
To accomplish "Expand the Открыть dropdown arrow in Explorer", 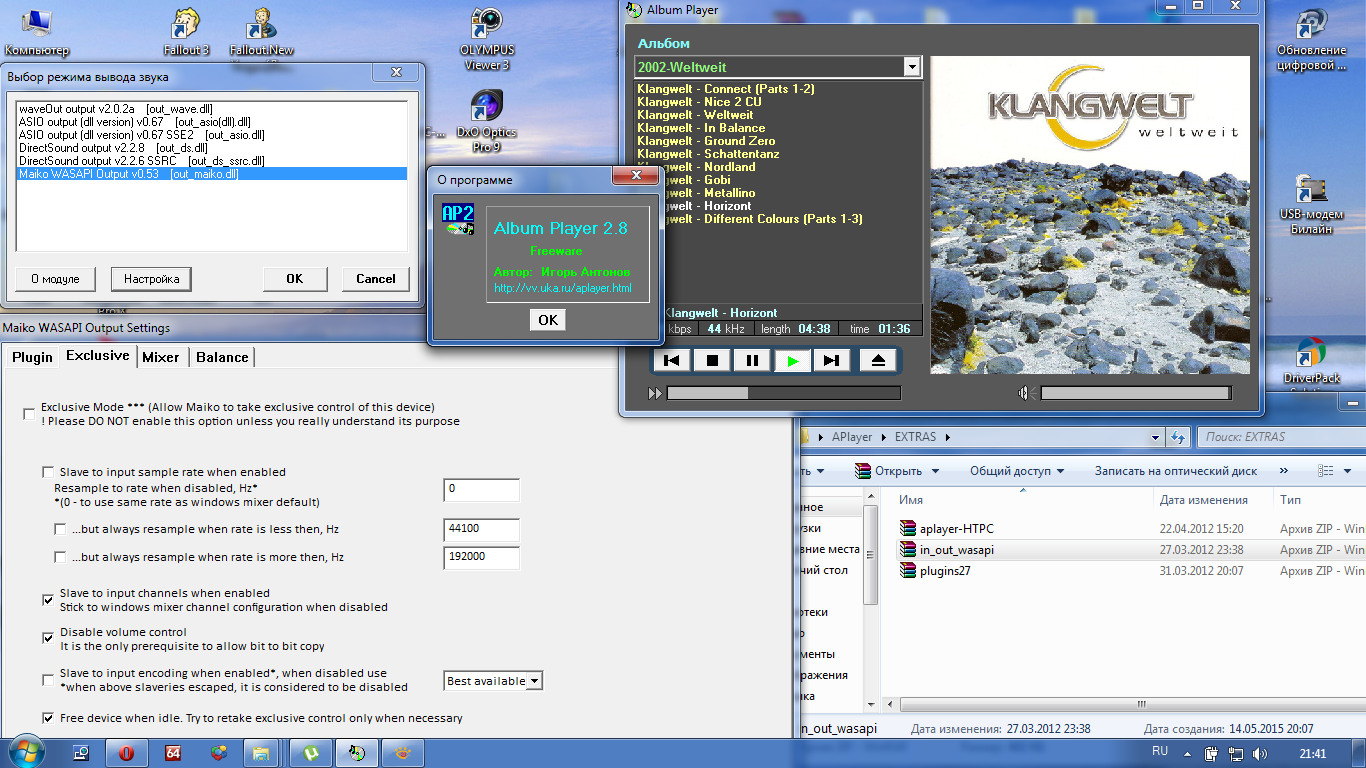I will click(936, 471).
